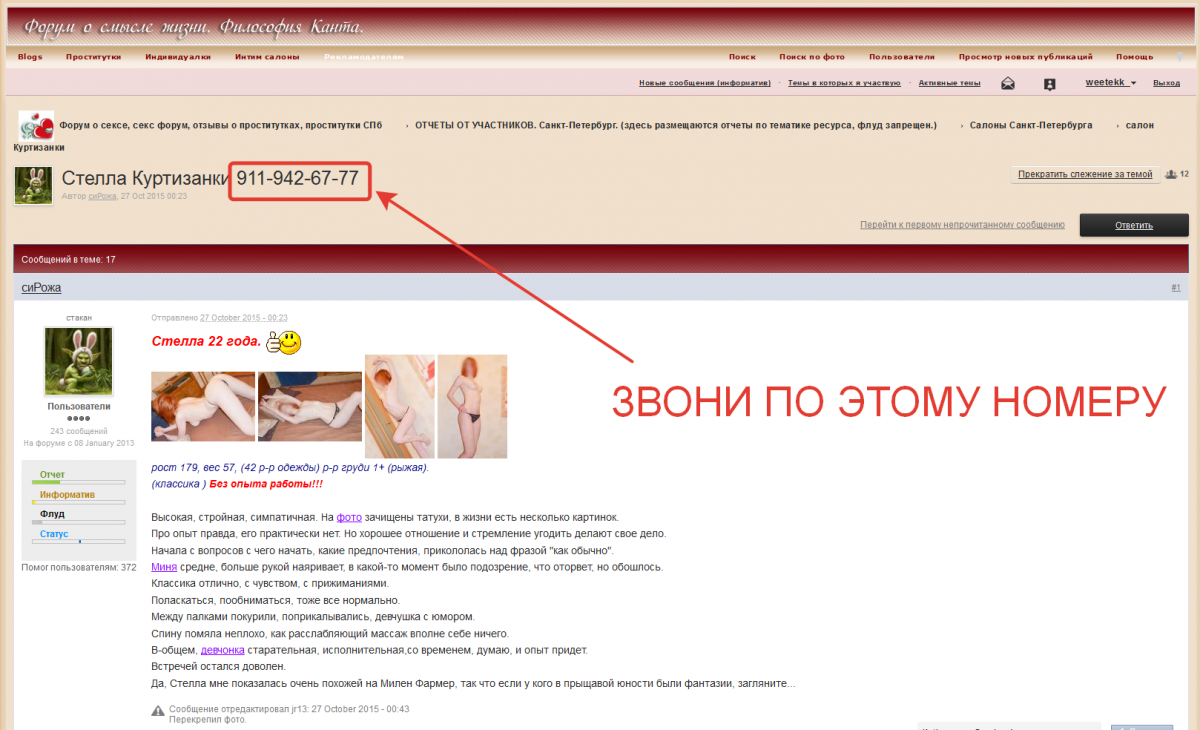Click the topic followers icon showing 12
This screenshot has width=1200, height=730.
click(x=1172, y=174)
